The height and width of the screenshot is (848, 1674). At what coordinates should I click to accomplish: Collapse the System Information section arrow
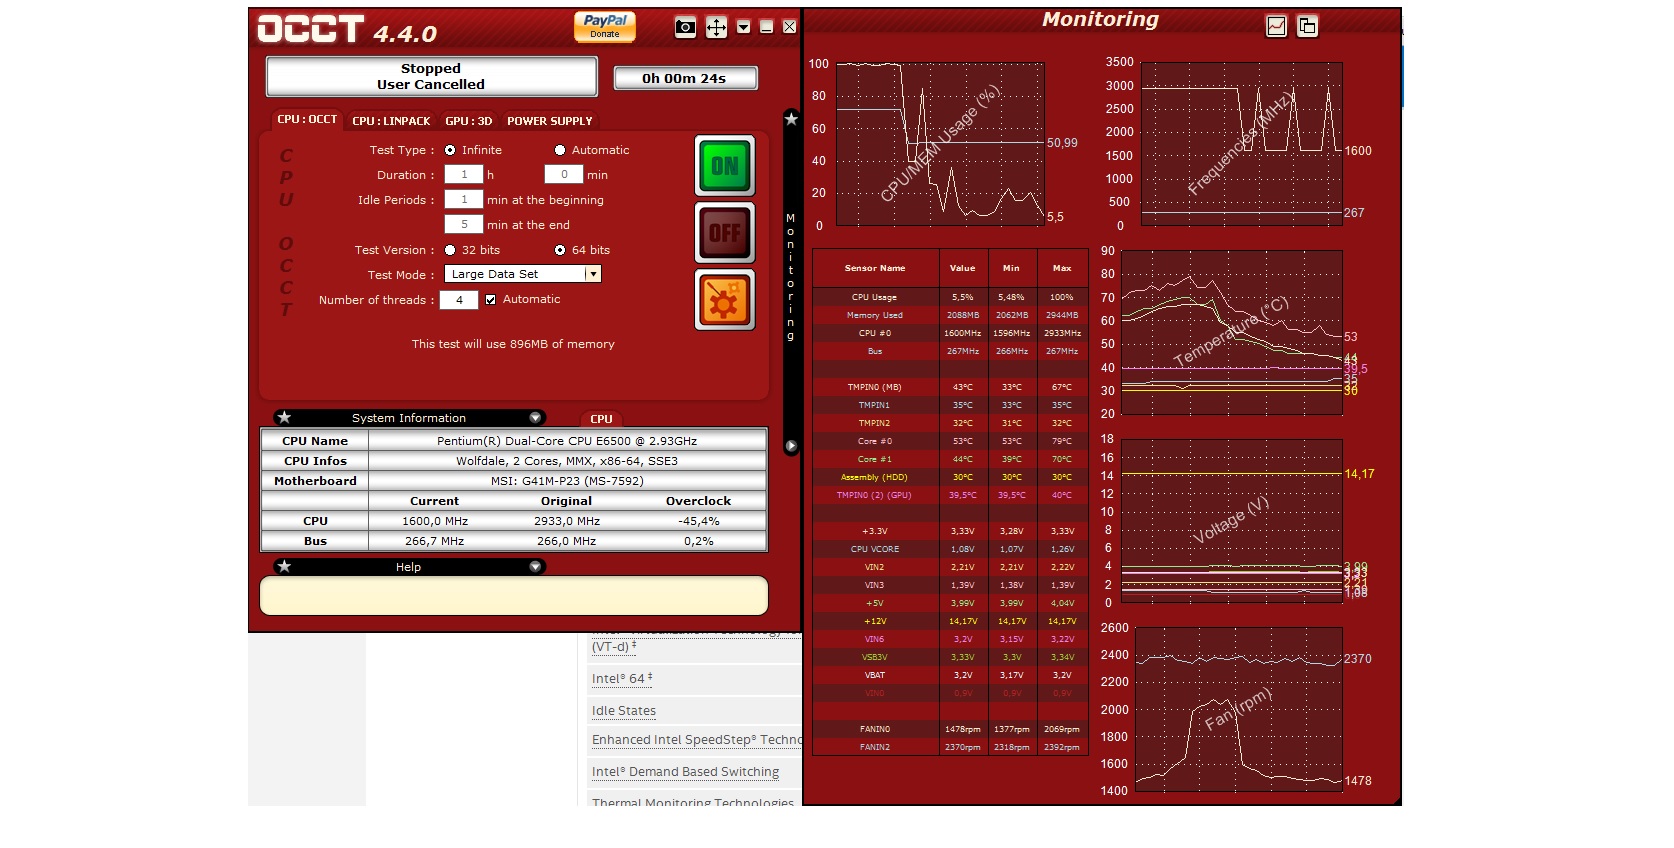point(536,417)
